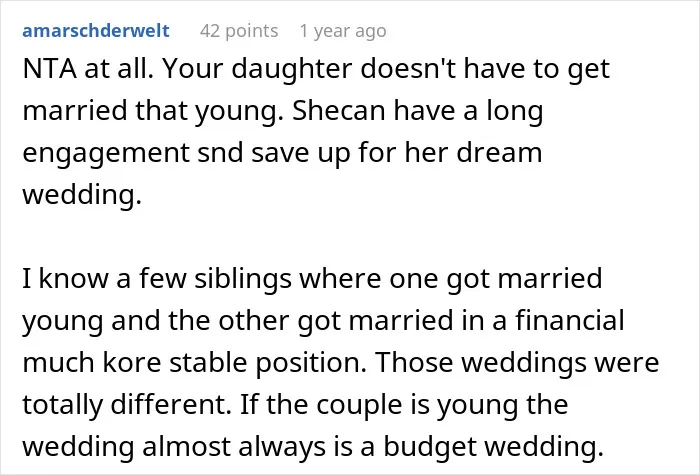Click the word 'stable' in the comment
Screen dimensions: 700x475
click(x=208, y=363)
